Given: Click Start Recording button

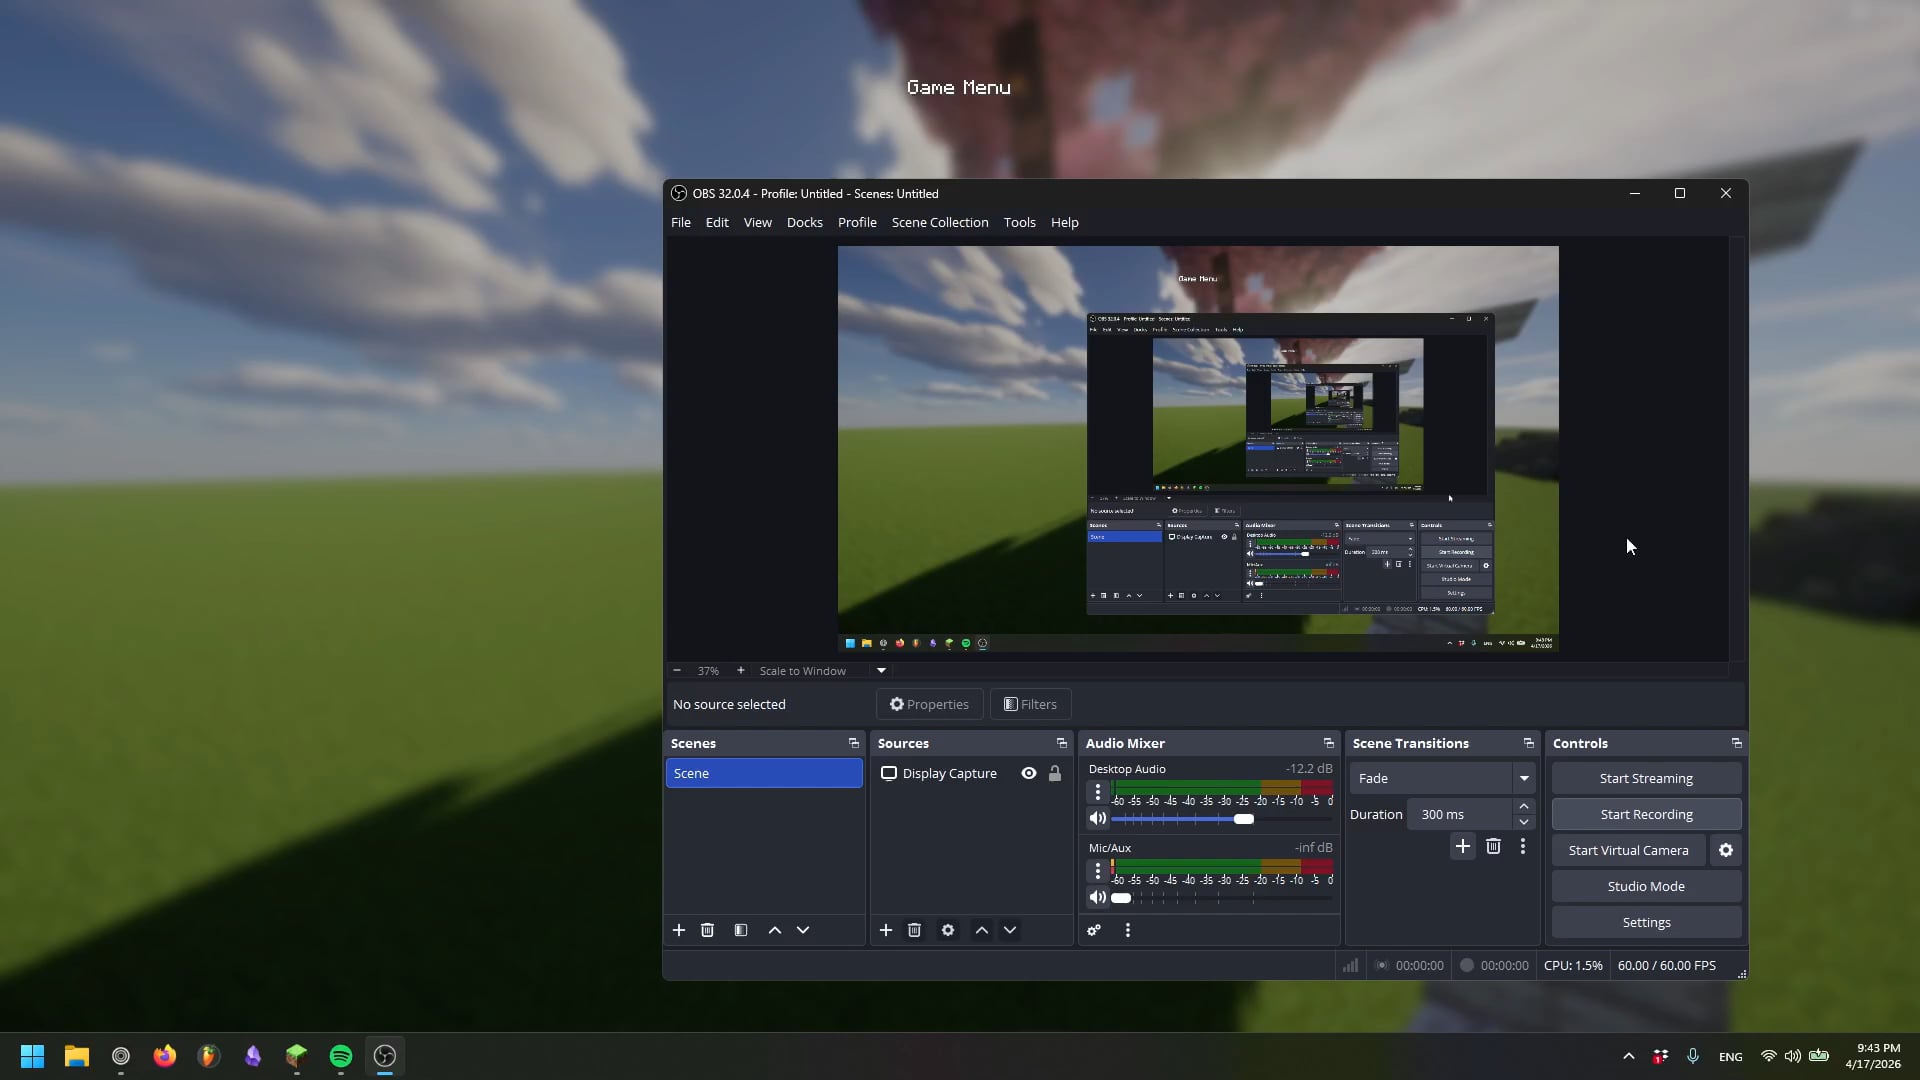Looking at the screenshot, I should click(1646, 814).
